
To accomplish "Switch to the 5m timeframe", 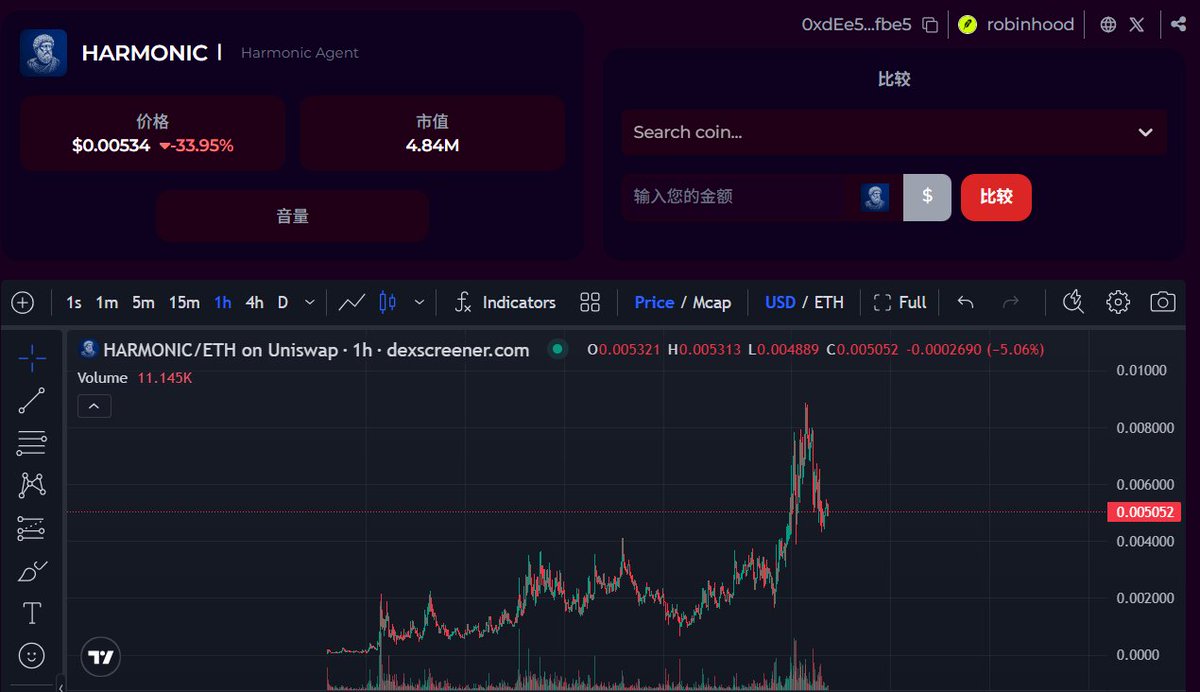I will coord(143,303).
